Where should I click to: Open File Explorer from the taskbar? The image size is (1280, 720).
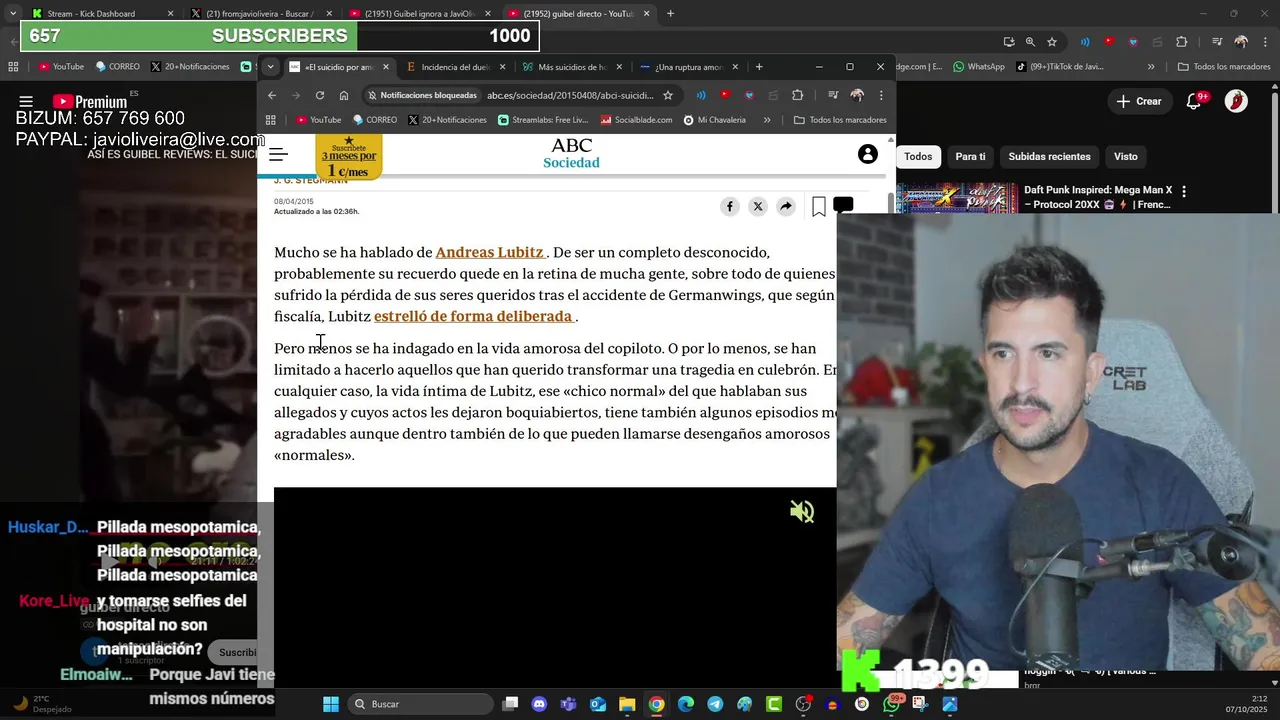627,704
